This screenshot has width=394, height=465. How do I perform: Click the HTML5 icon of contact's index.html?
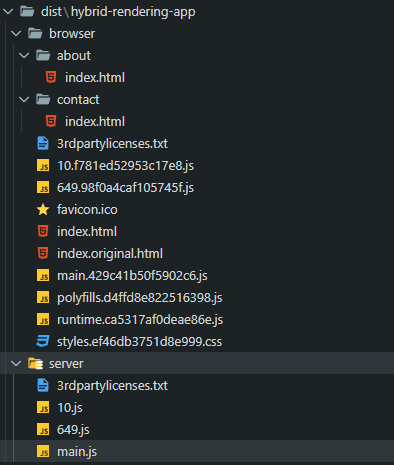[x=51, y=121]
